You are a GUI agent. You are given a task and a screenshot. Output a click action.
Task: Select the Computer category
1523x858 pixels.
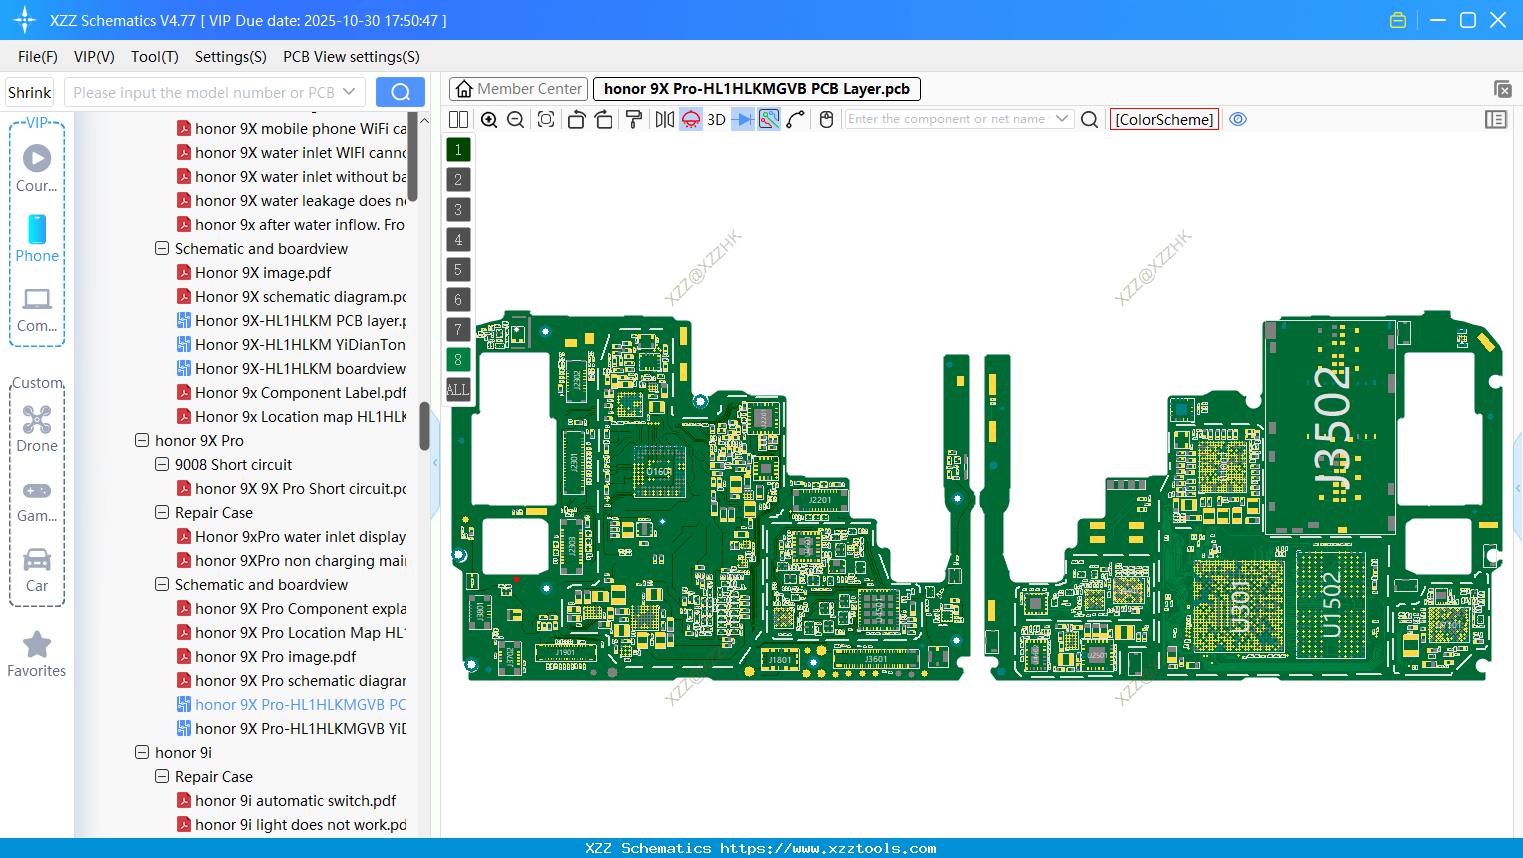(37, 309)
